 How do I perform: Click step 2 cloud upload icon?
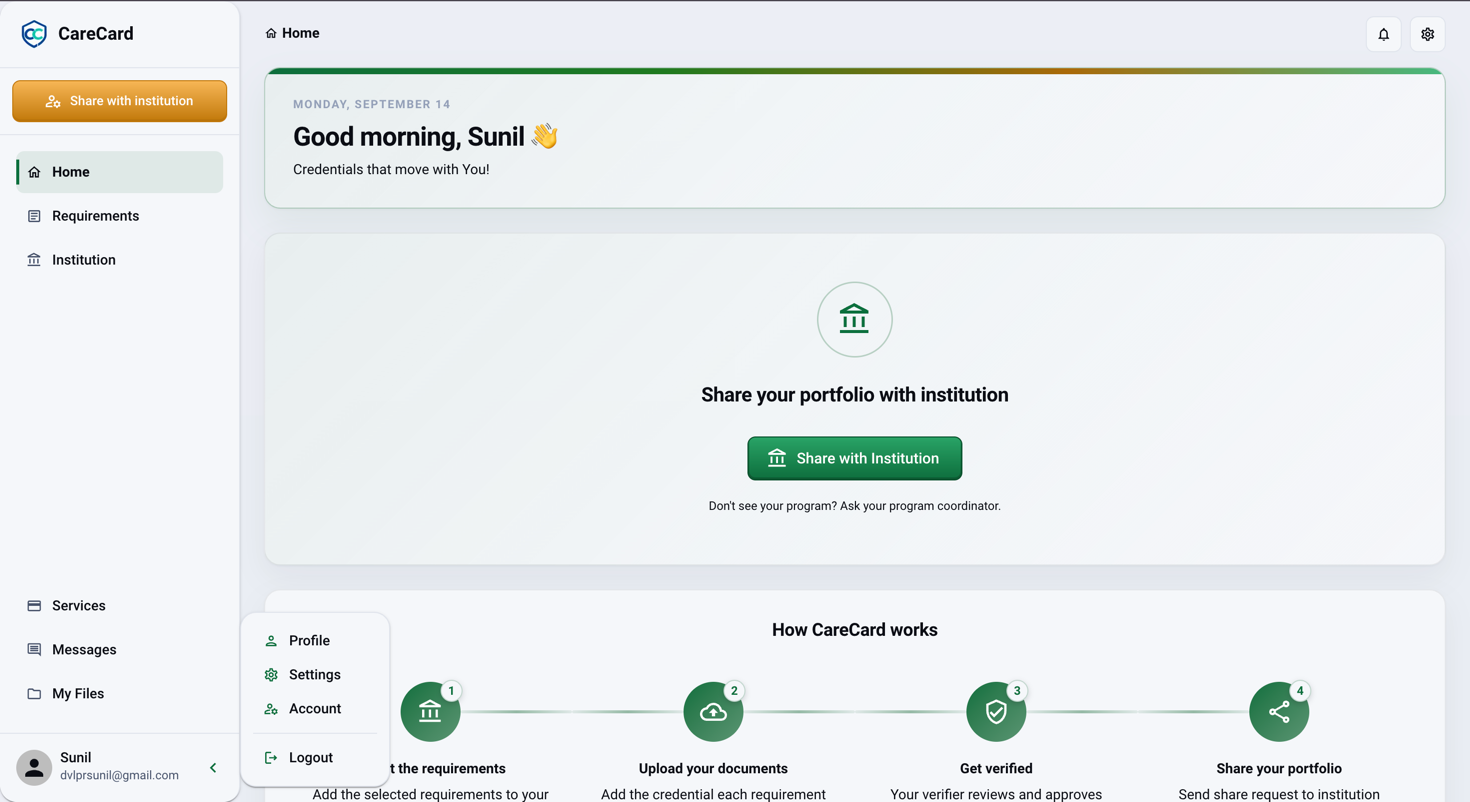[713, 712]
